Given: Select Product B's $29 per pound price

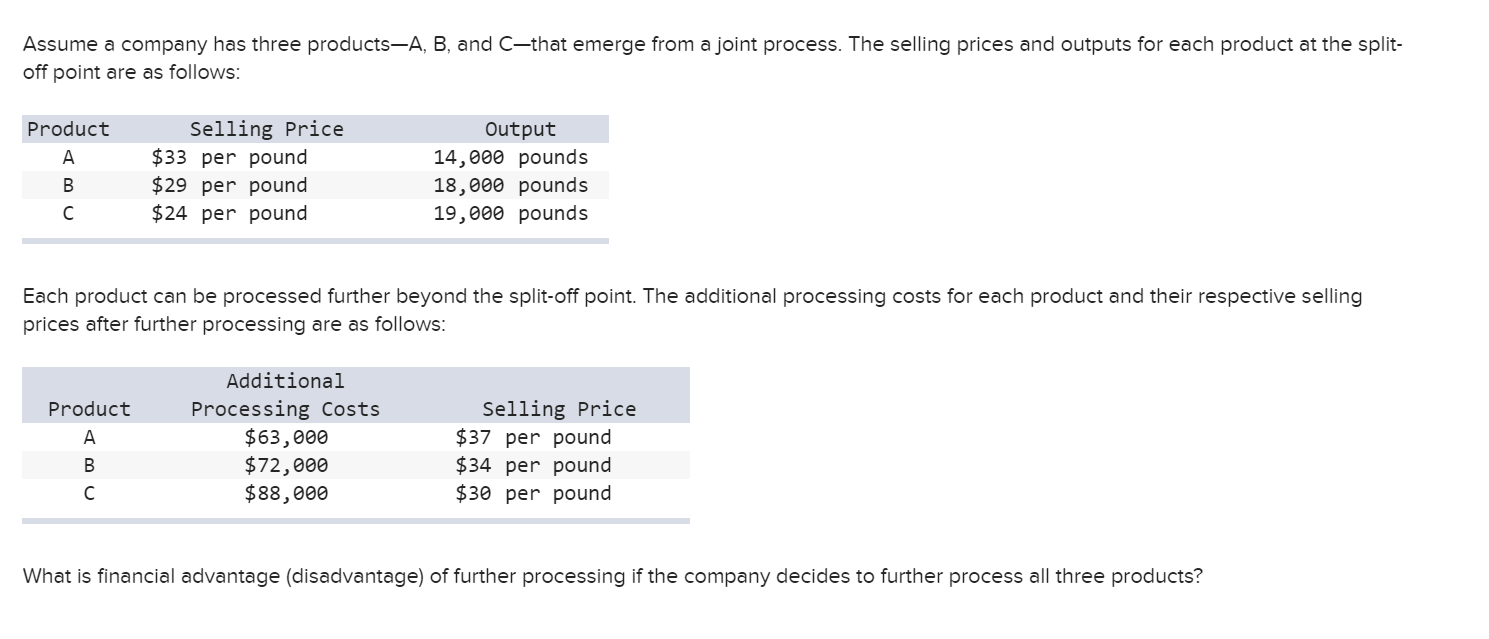Looking at the screenshot, I should click(229, 185).
